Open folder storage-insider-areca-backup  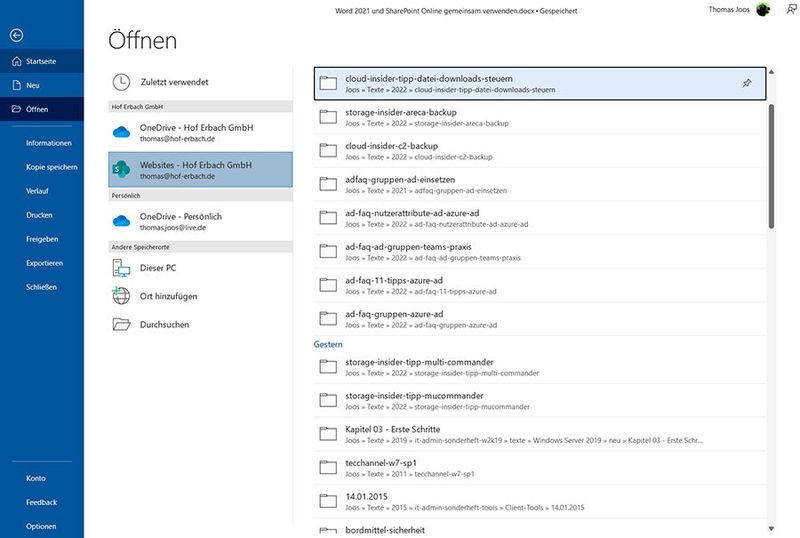point(540,117)
